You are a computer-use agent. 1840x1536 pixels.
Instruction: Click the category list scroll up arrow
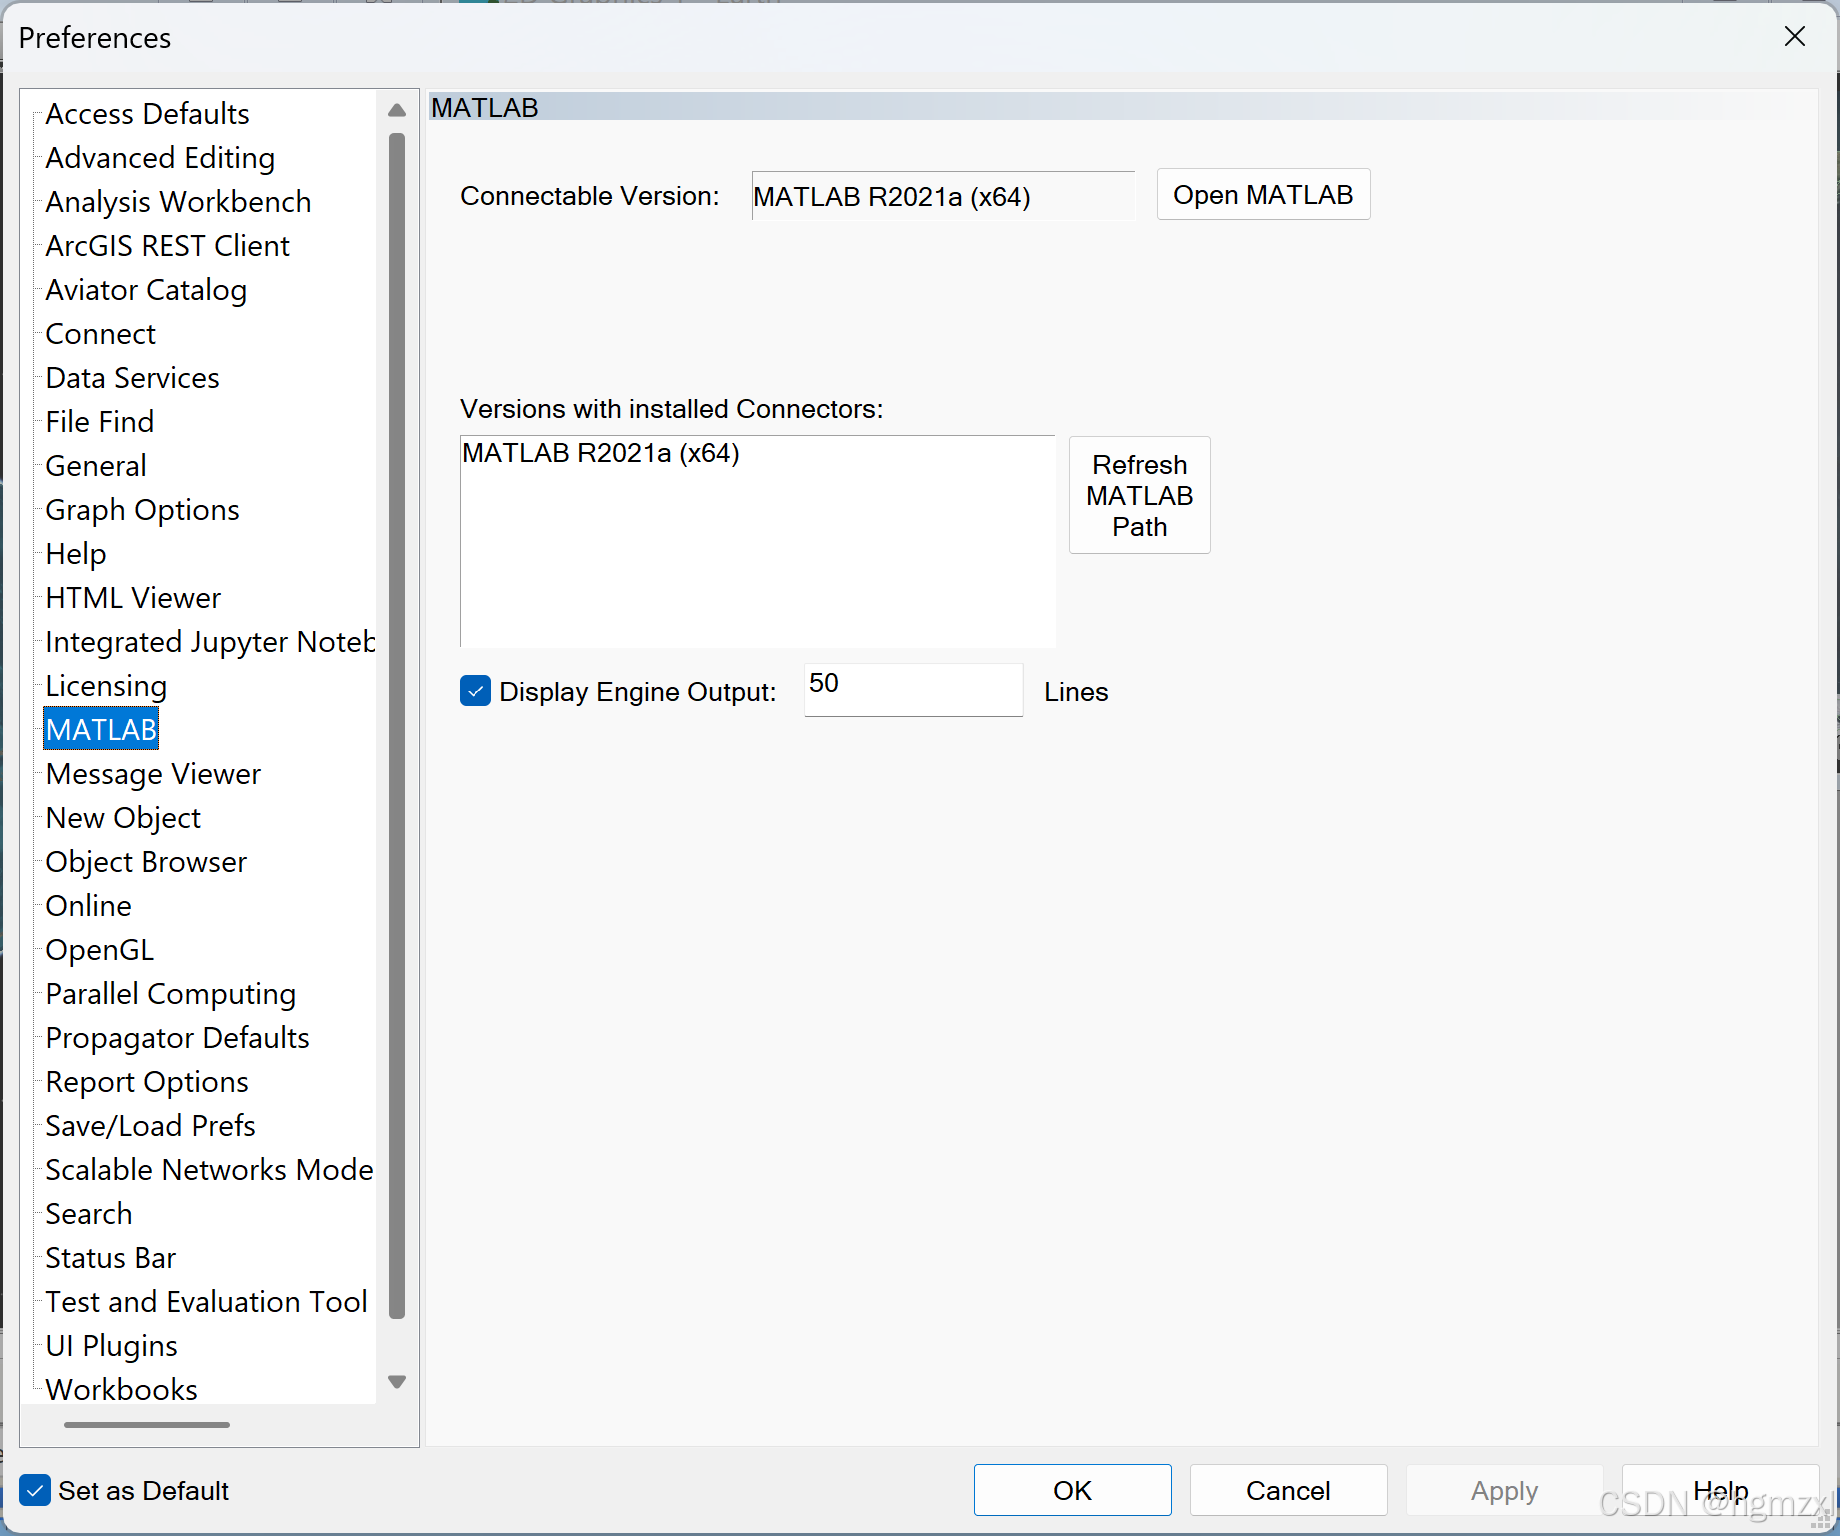[x=397, y=110]
